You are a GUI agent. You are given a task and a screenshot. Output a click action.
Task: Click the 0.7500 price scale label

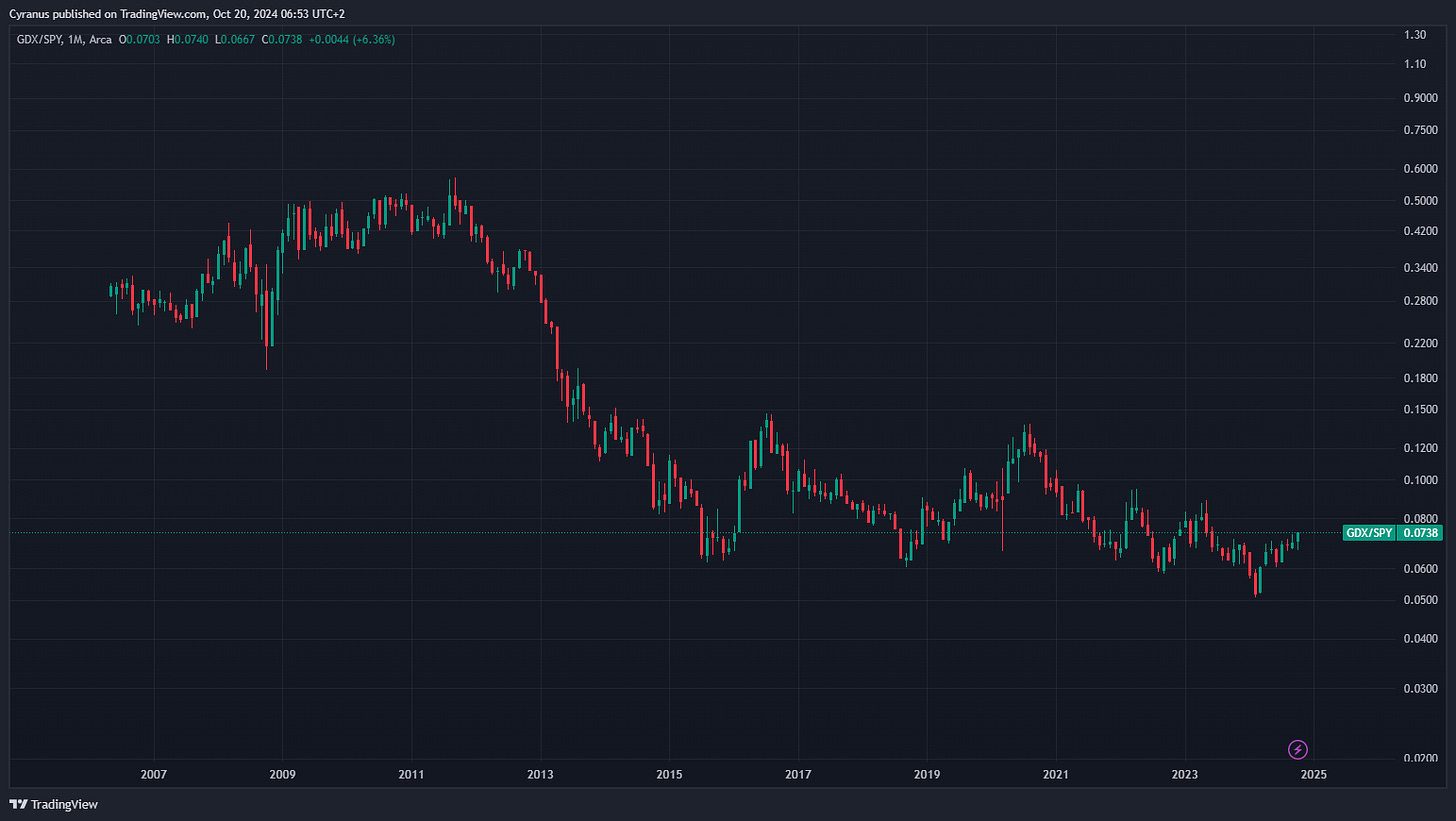[x=1420, y=130]
